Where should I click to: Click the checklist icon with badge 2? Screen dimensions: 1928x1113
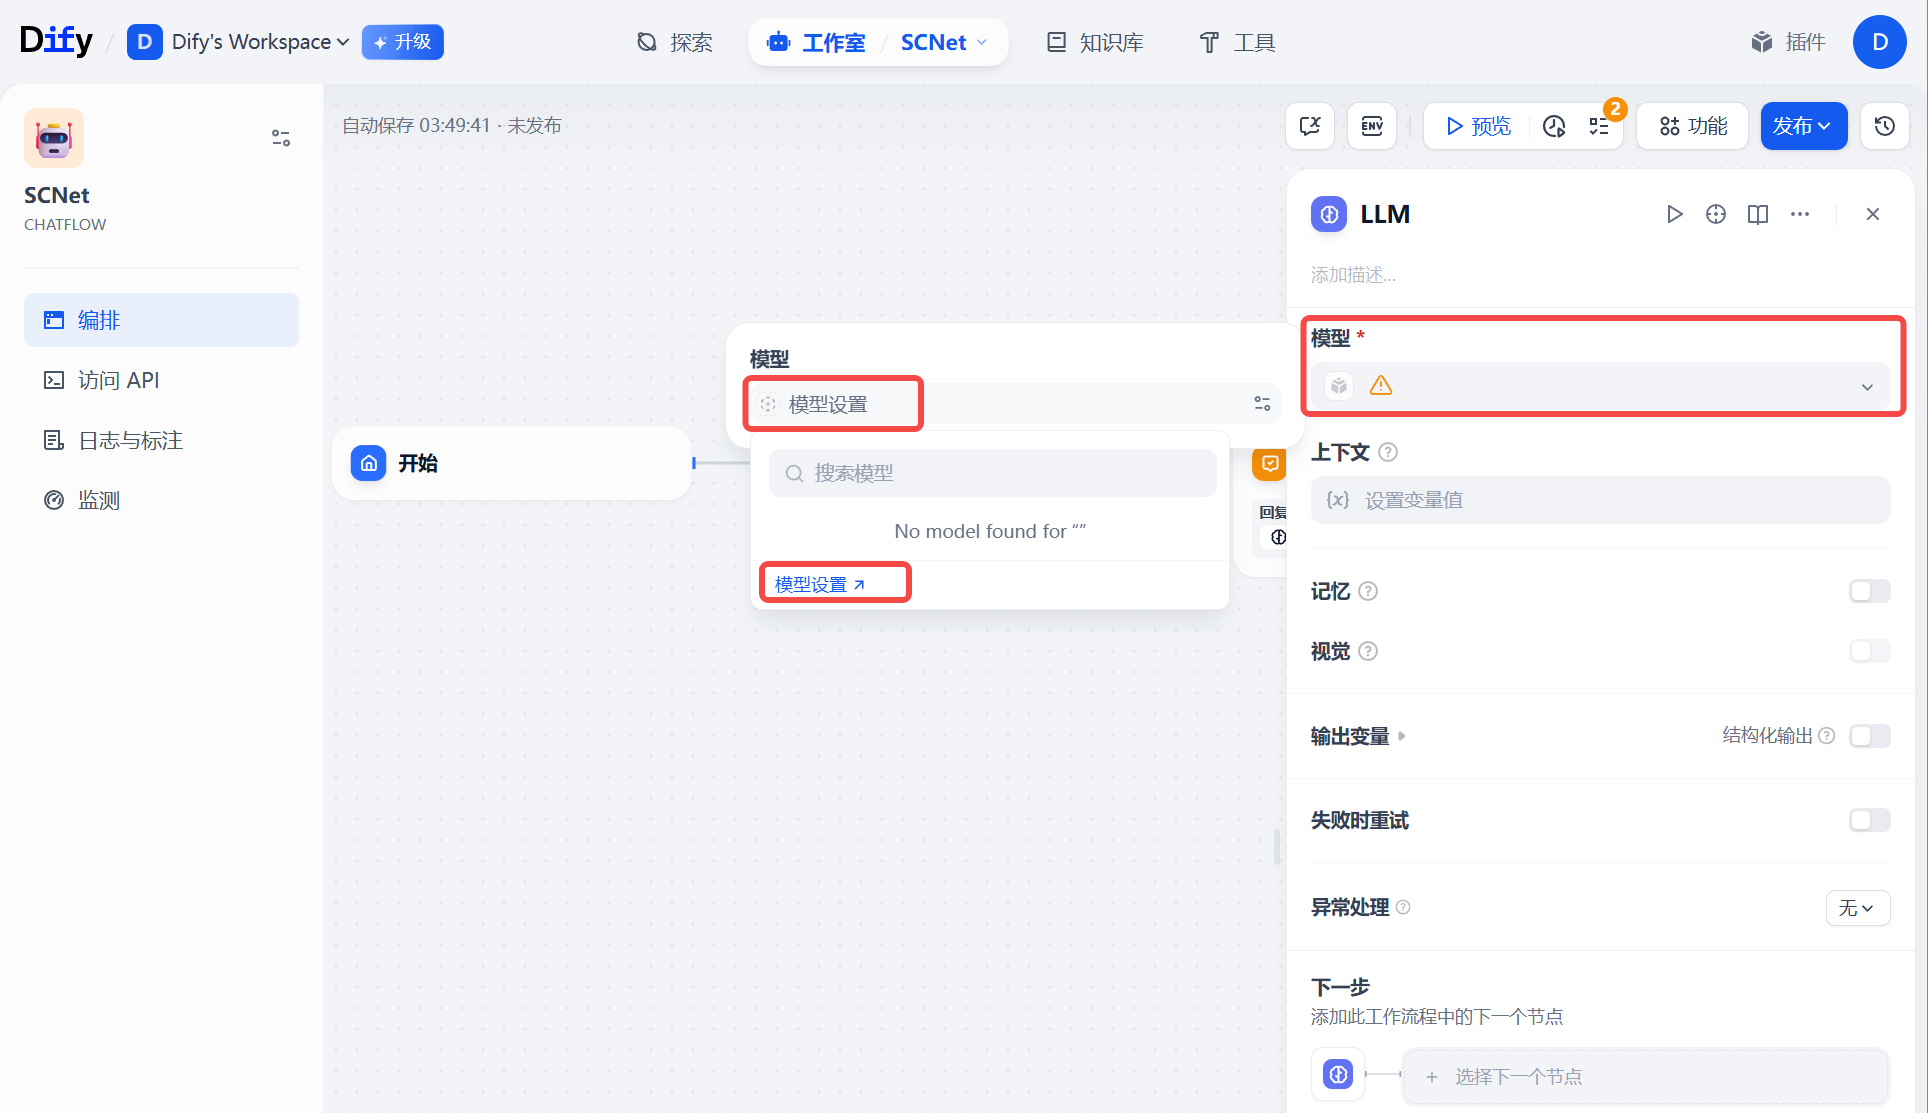[1600, 126]
